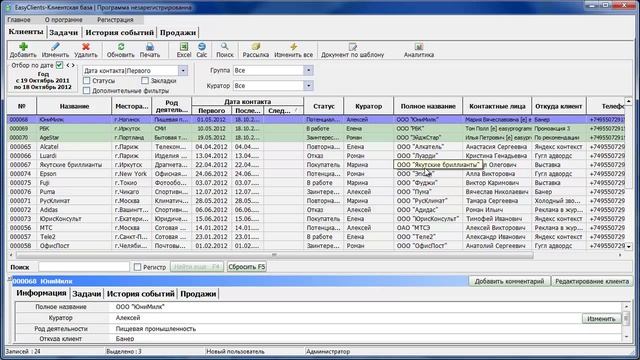
Task: Click the table's horizontal scrollbar thumb
Action: (x=274, y=255)
